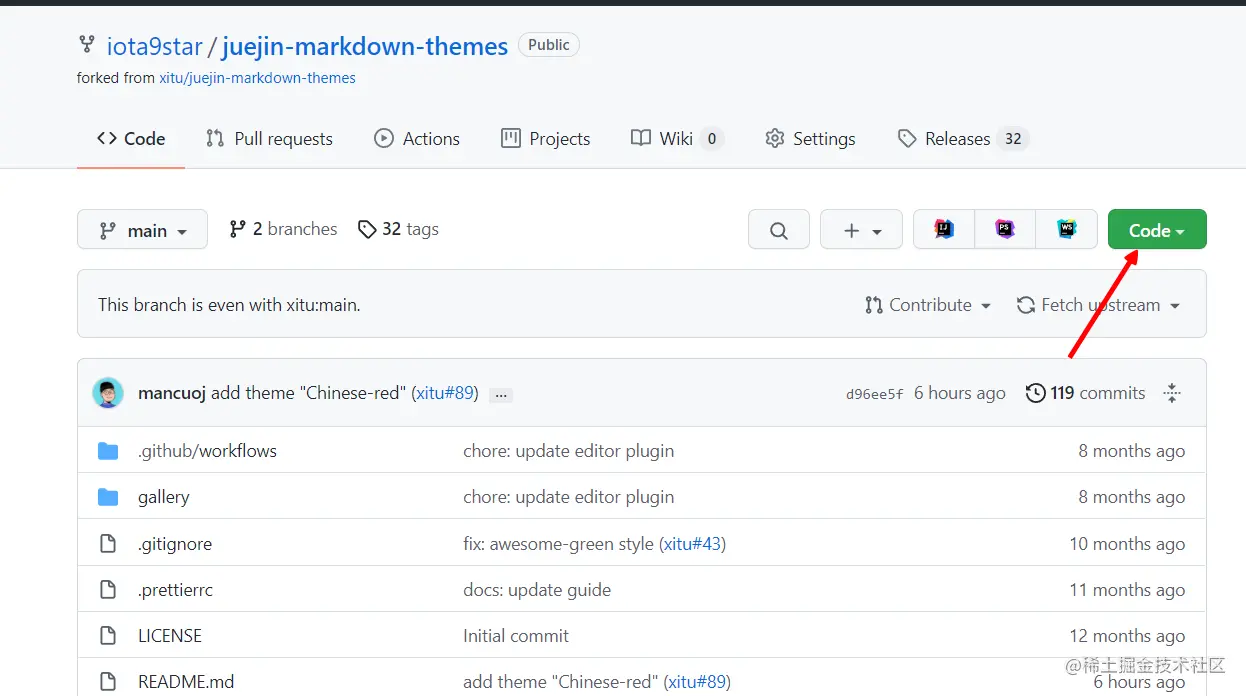This screenshot has width=1246, height=696.
Task: Click the .prettierrc file icon
Action: pyautogui.click(x=108, y=590)
